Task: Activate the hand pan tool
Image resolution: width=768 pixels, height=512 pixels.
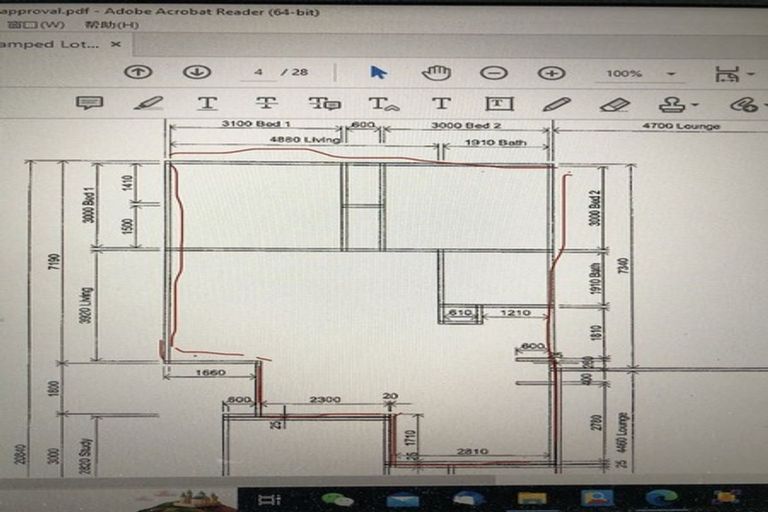Action: tap(436, 72)
